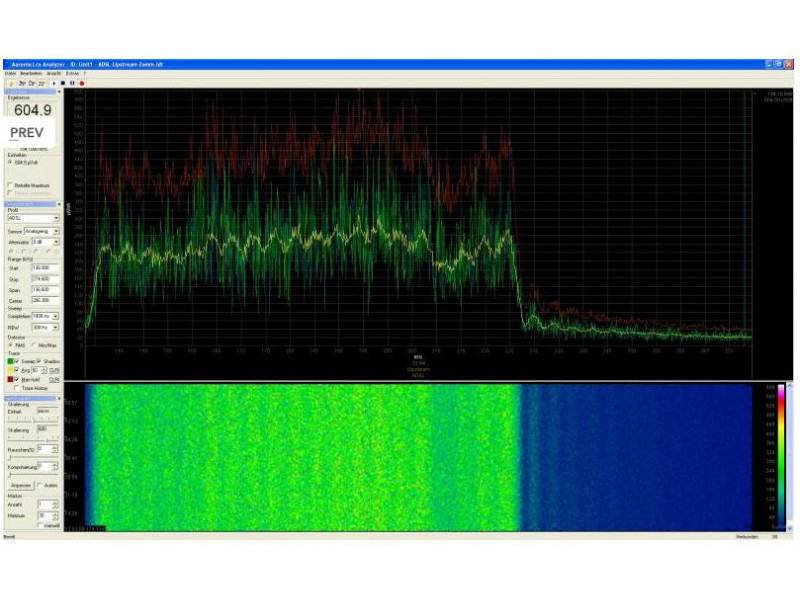Pause the sweep using the pause button

[72, 83]
